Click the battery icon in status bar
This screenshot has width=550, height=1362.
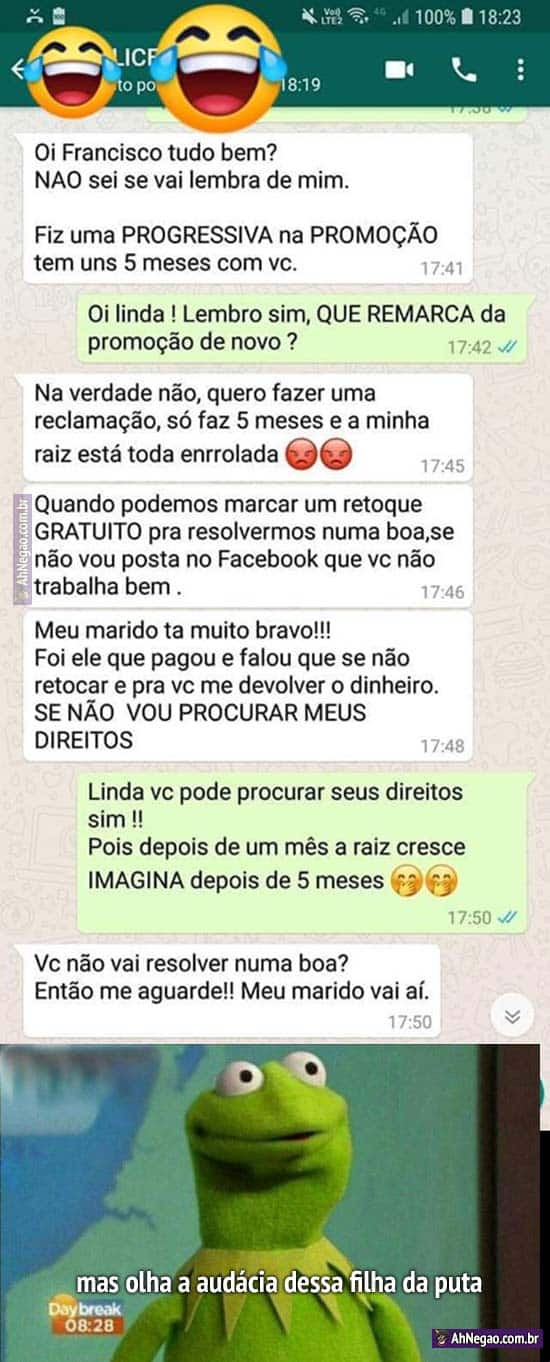[x=466, y=17]
